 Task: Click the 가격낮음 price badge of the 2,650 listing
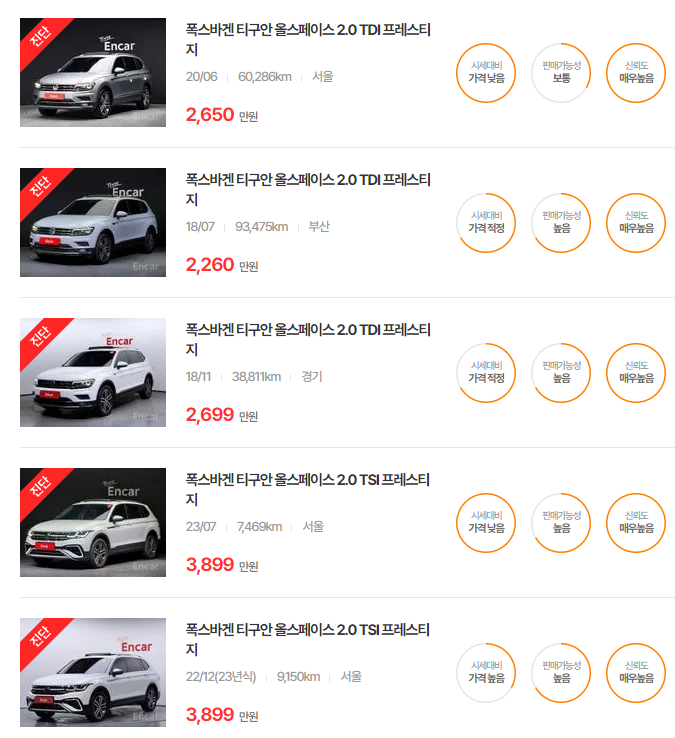point(486,73)
